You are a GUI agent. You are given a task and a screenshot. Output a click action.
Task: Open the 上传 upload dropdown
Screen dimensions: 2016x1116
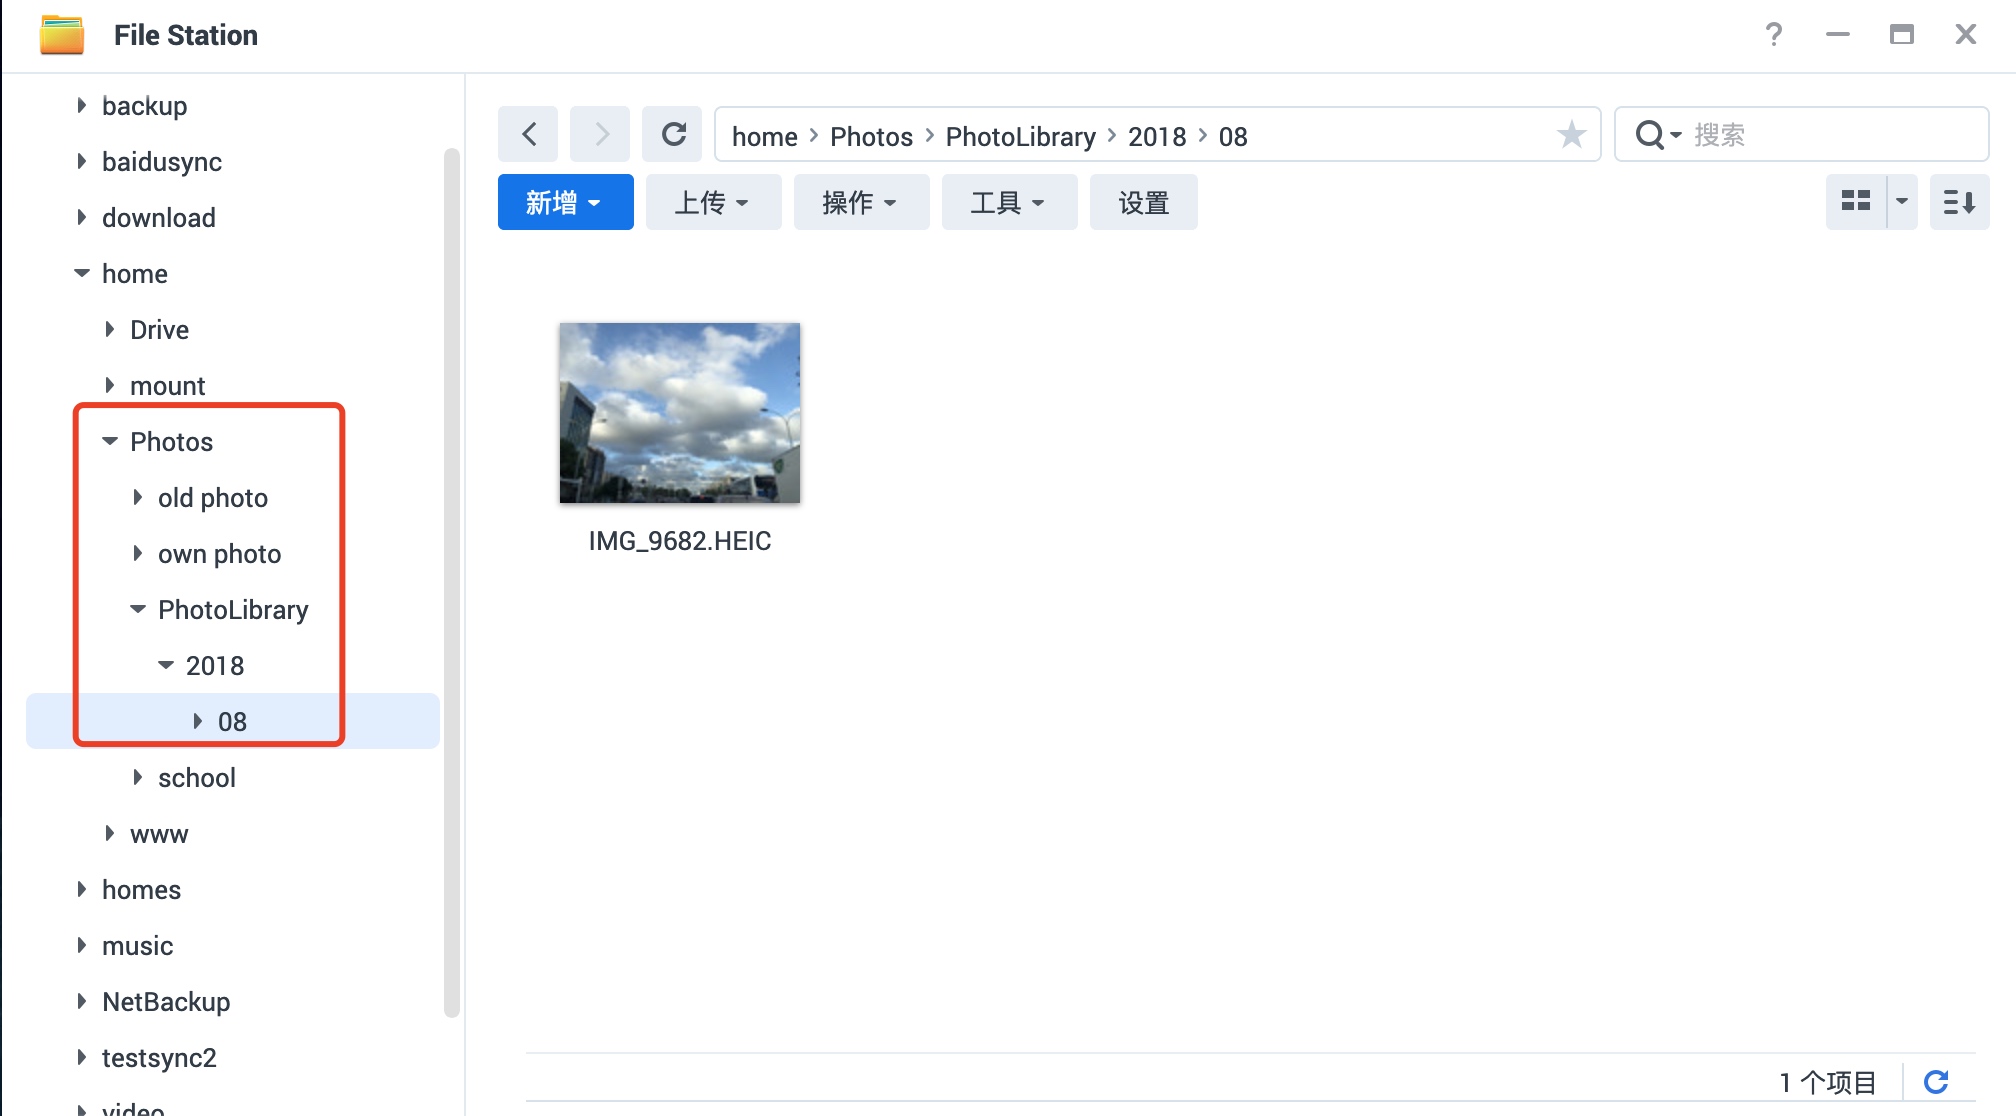click(x=713, y=202)
